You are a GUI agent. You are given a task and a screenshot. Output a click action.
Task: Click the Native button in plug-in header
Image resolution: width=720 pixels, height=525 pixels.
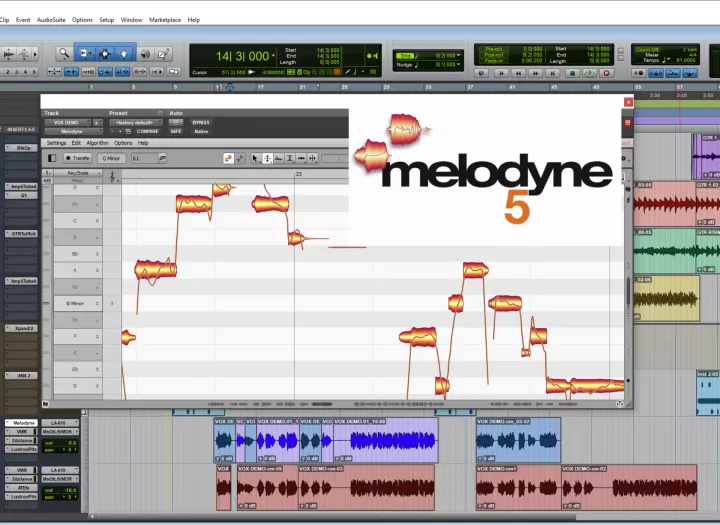[x=201, y=131]
